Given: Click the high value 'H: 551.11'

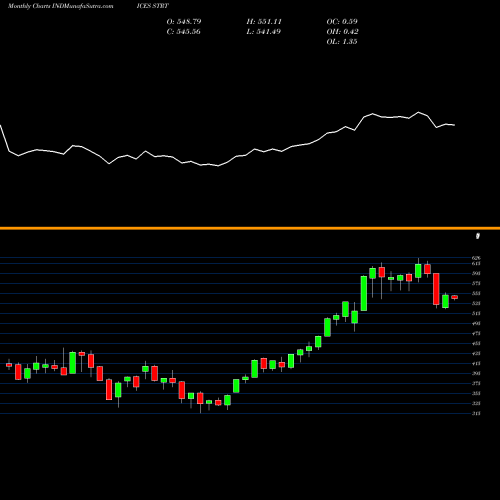Looking at the screenshot, I should pos(264,22).
